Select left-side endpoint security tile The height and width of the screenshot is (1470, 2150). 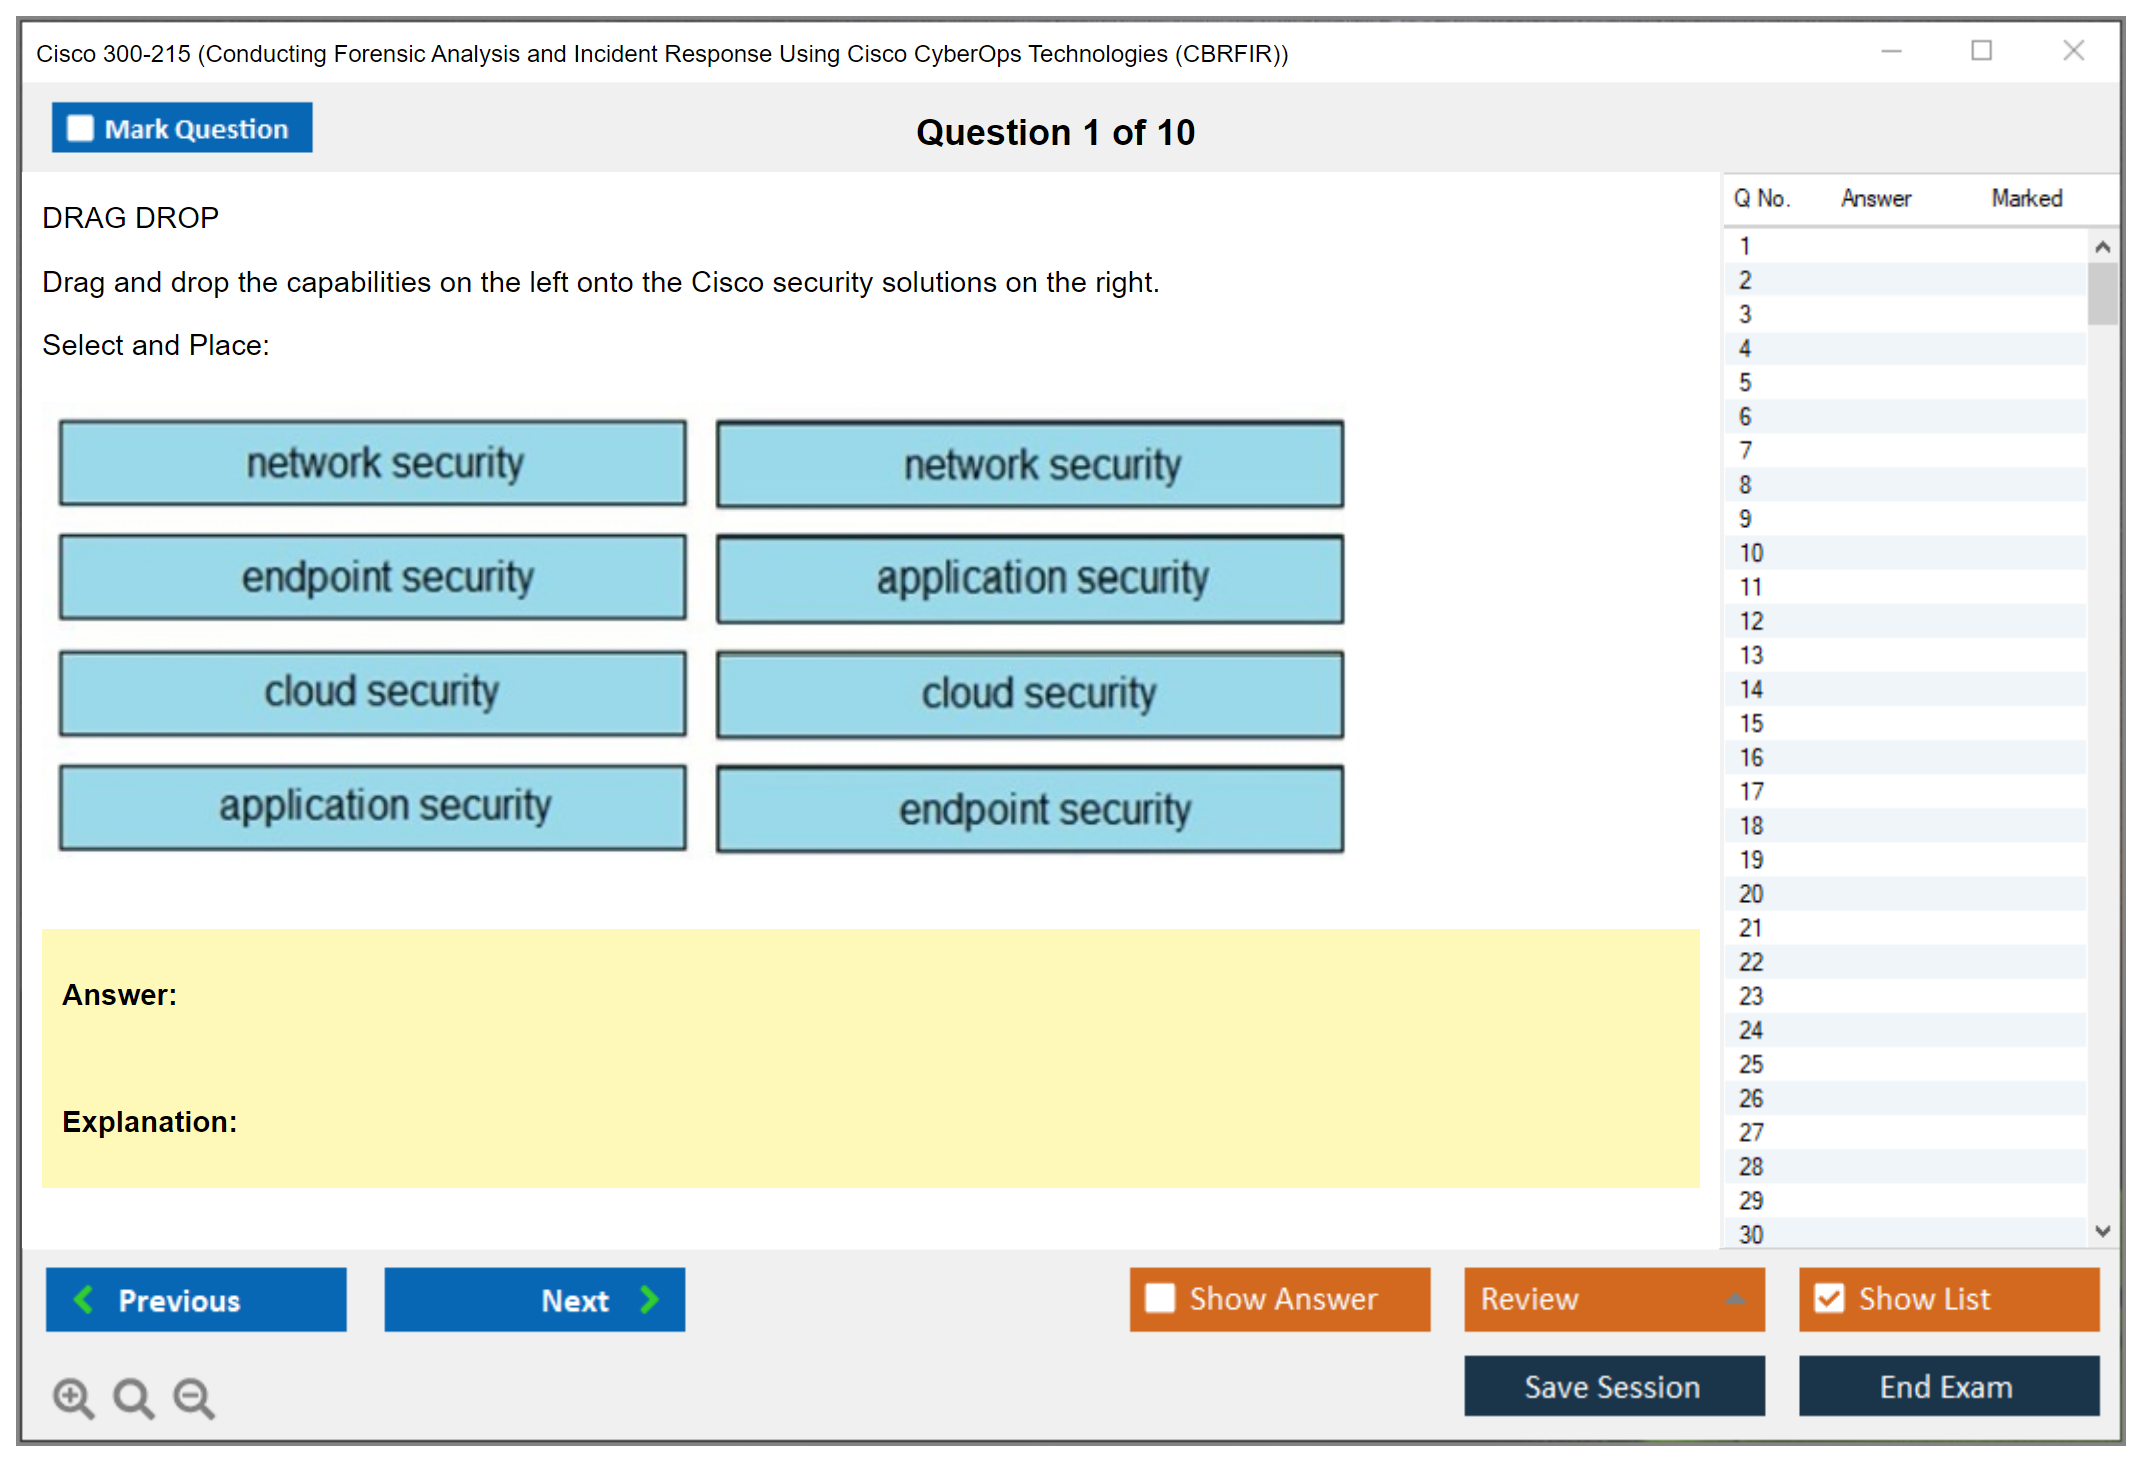pyautogui.click(x=372, y=577)
